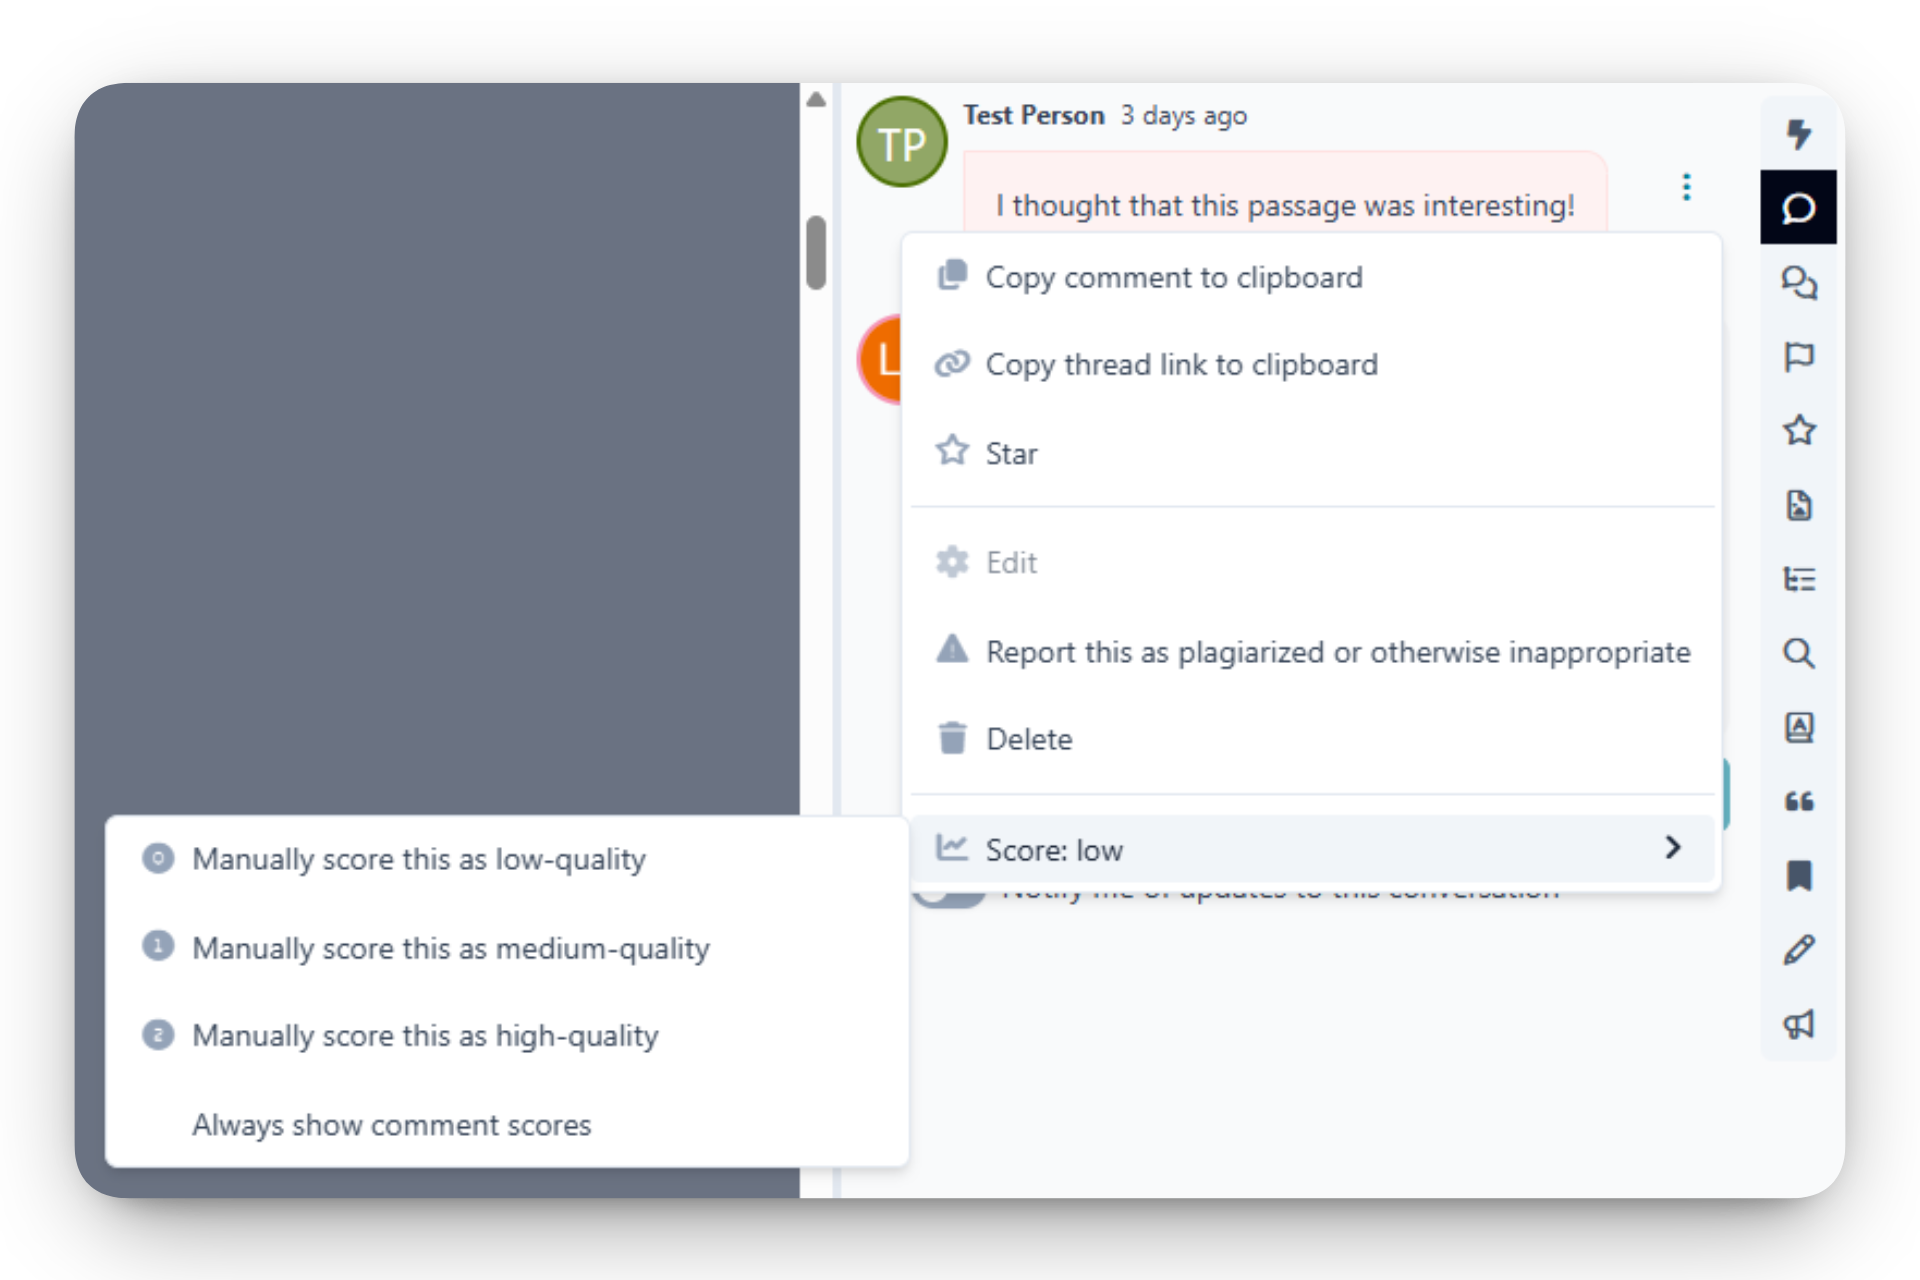Image resolution: width=1920 pixels, height=1280 pixels.
Task: Click the star icon in right sidebar
Action: (x=1798, y=431)
